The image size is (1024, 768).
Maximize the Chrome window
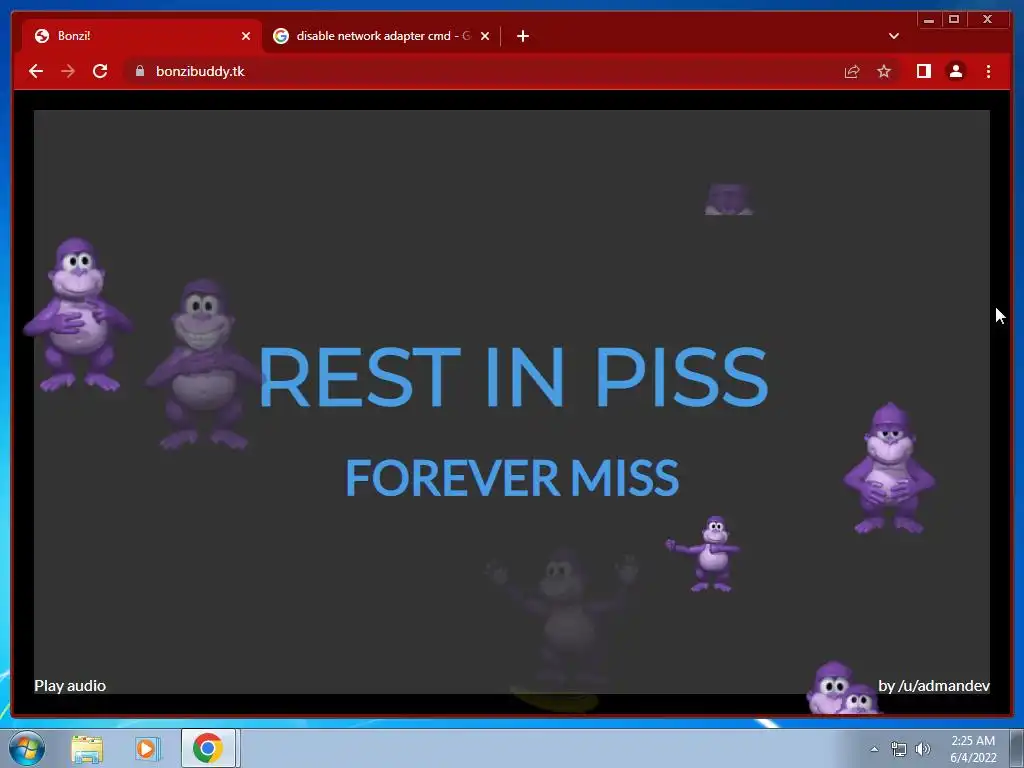tap(953, 20)
